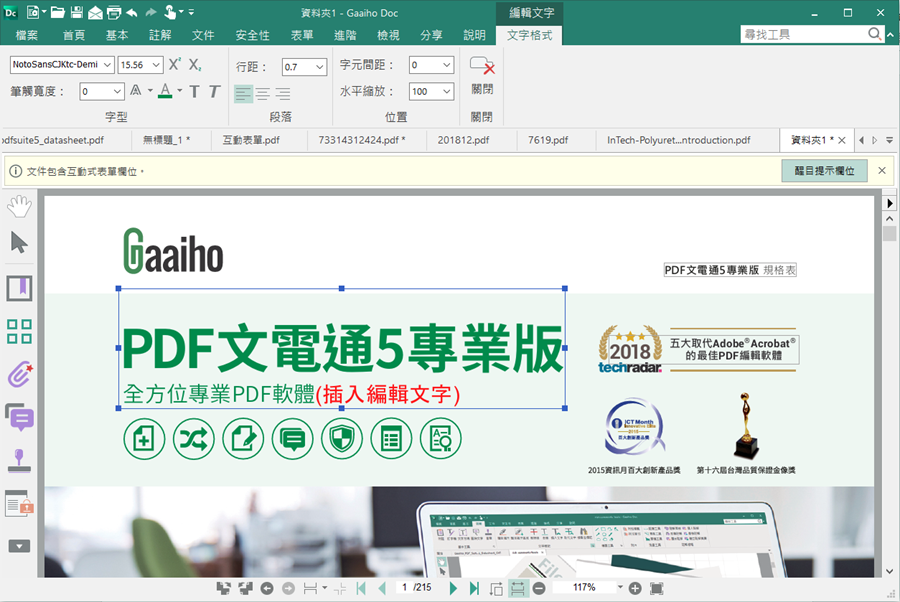Image resolution: width=900 pixels, height=602 pixels.
Task: Click the 關閉 close editing button
Action: pyautogui.click(x=482, y=75)
